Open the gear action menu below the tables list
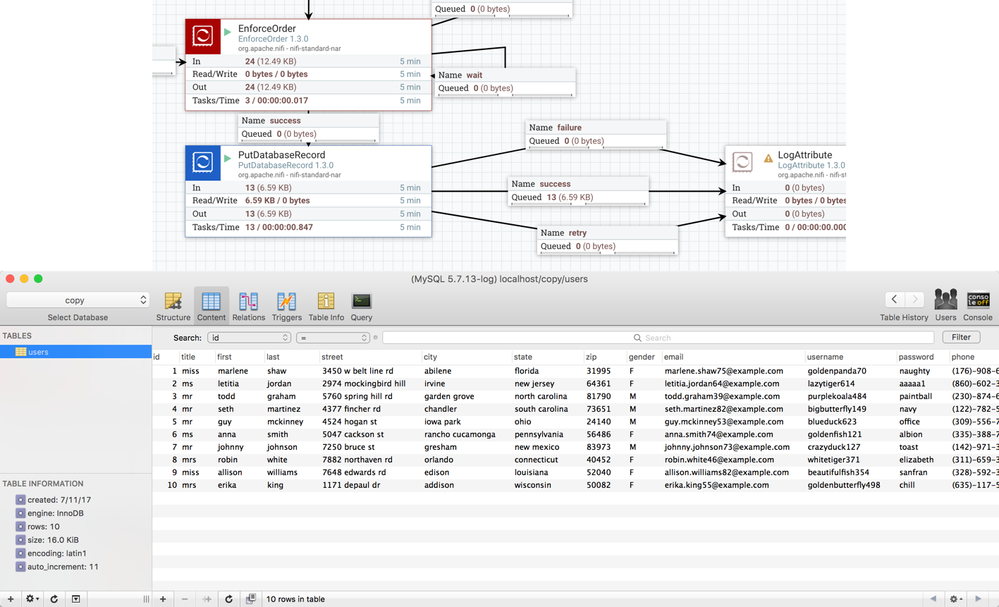 (x=31, y=598)
